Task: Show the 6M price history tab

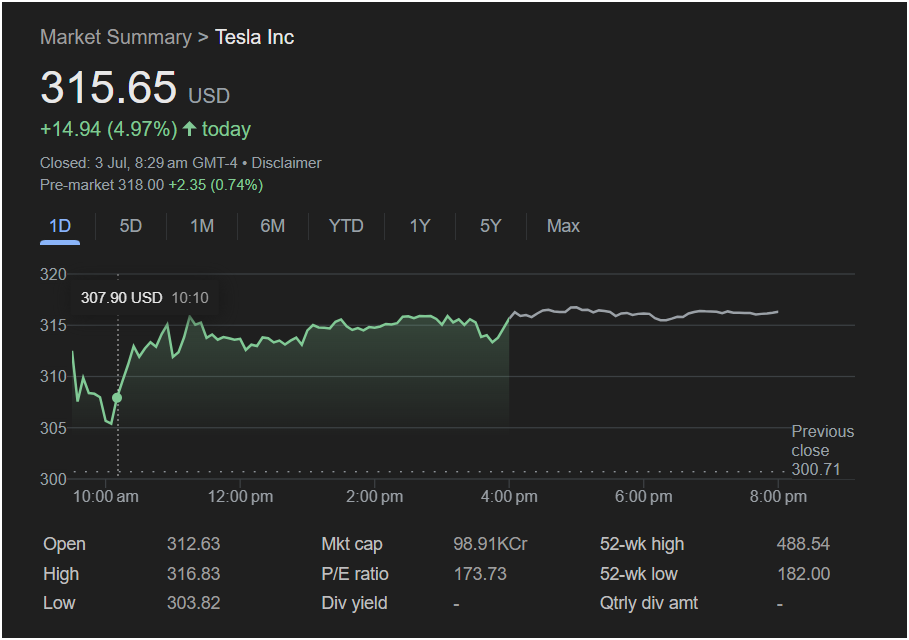Action: point(272,226)
